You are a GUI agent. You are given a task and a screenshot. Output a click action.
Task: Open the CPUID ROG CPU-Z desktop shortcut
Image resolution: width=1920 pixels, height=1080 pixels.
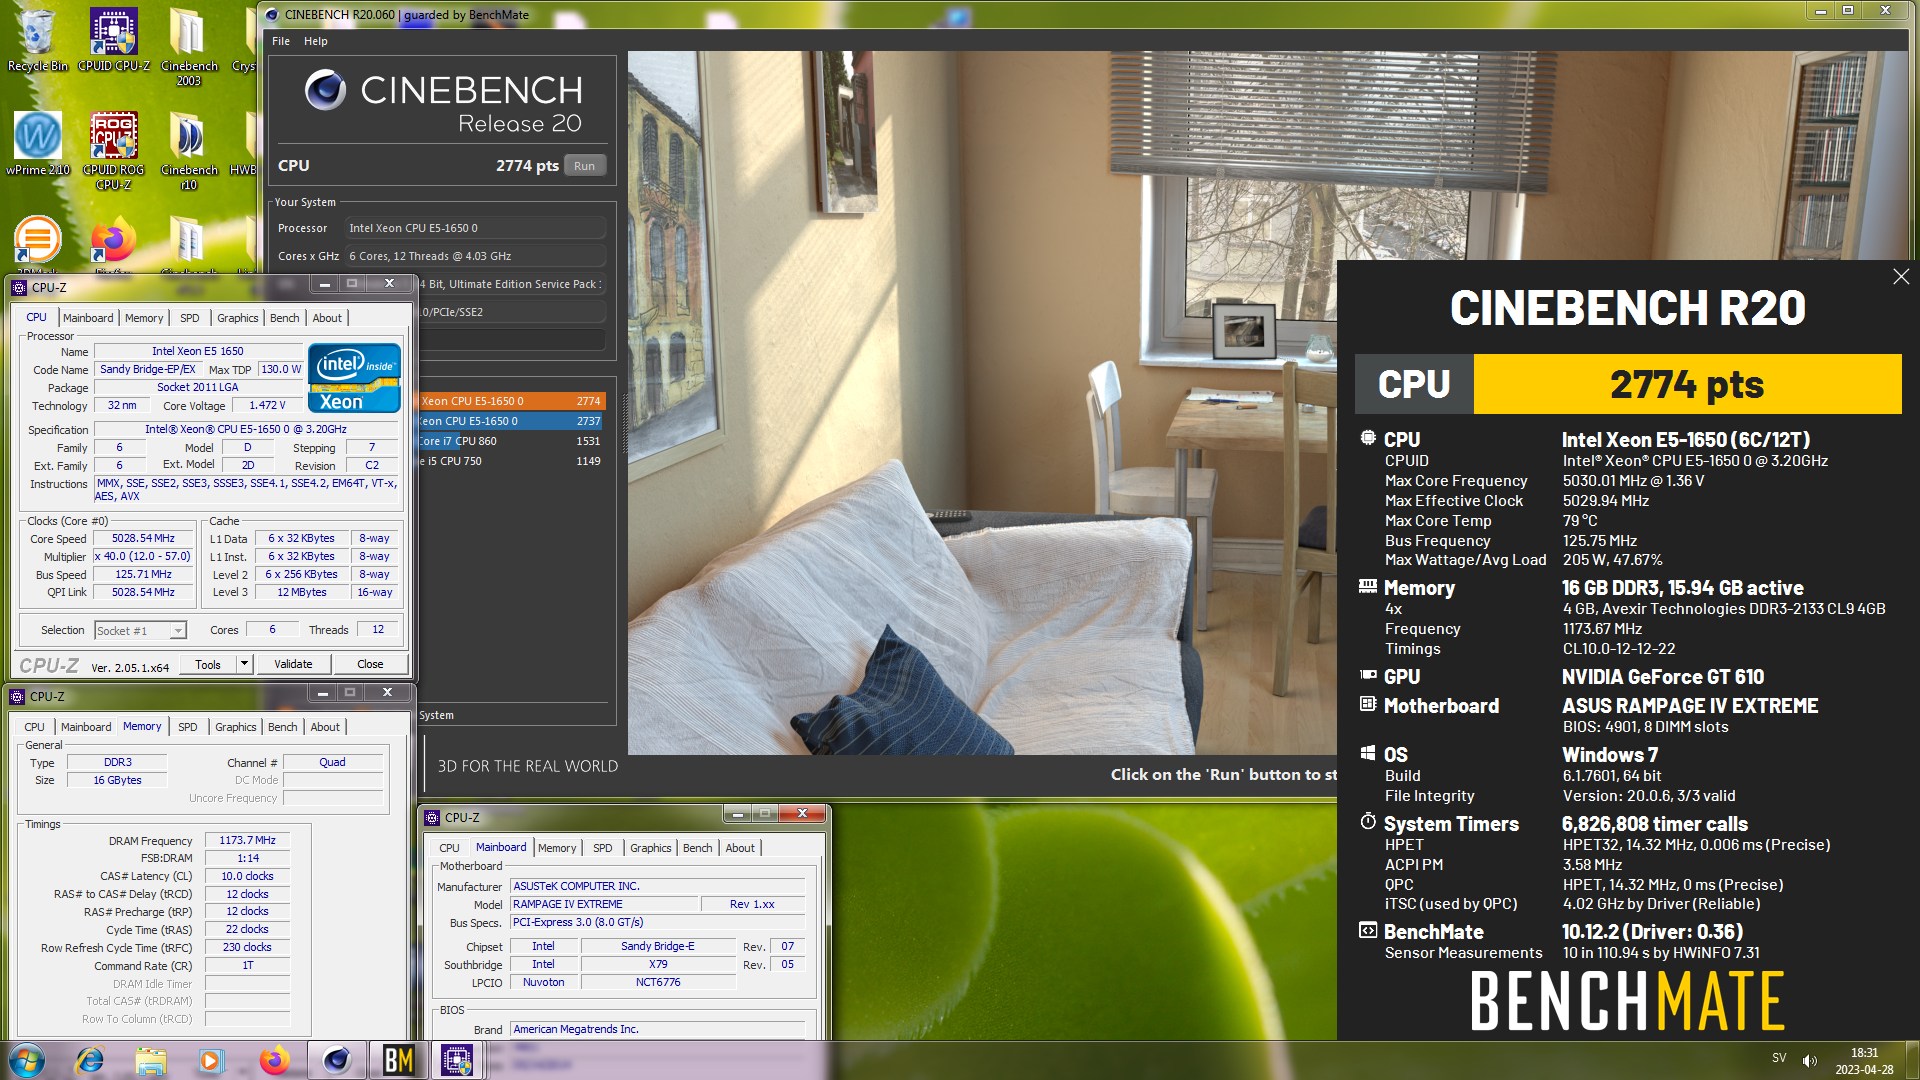113,150
